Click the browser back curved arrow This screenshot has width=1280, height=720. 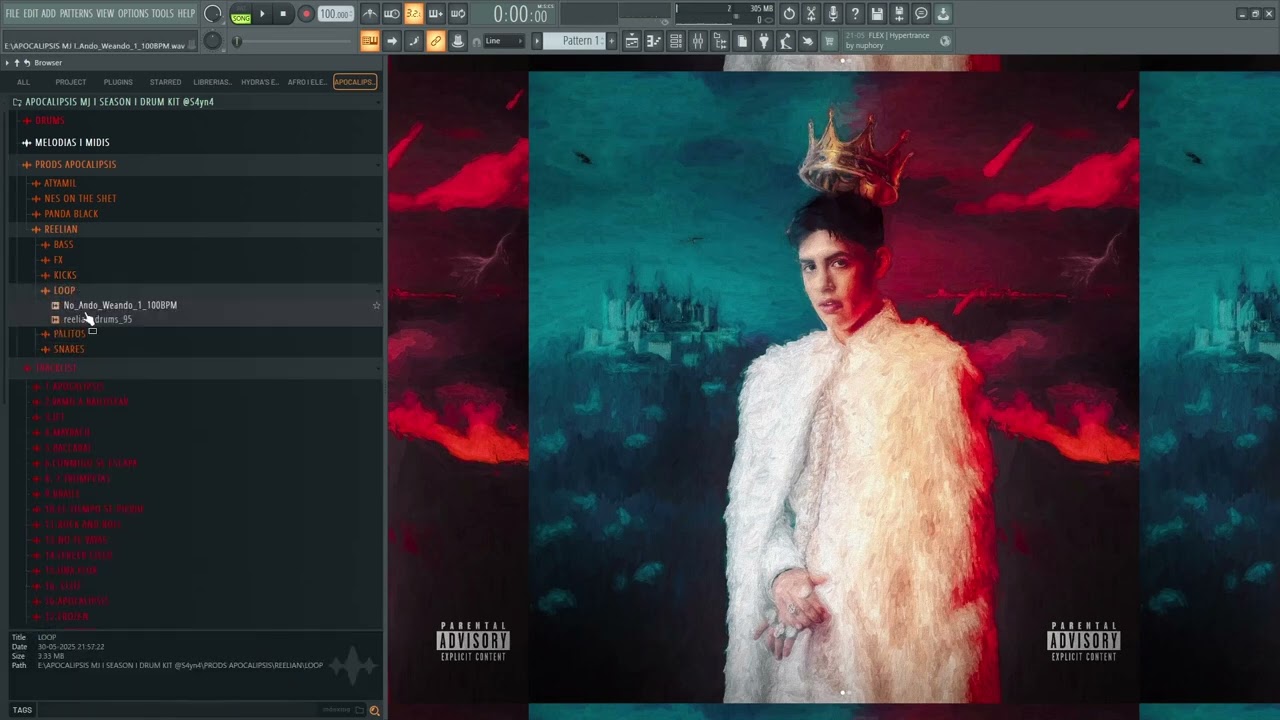click(x=27, y=63)
